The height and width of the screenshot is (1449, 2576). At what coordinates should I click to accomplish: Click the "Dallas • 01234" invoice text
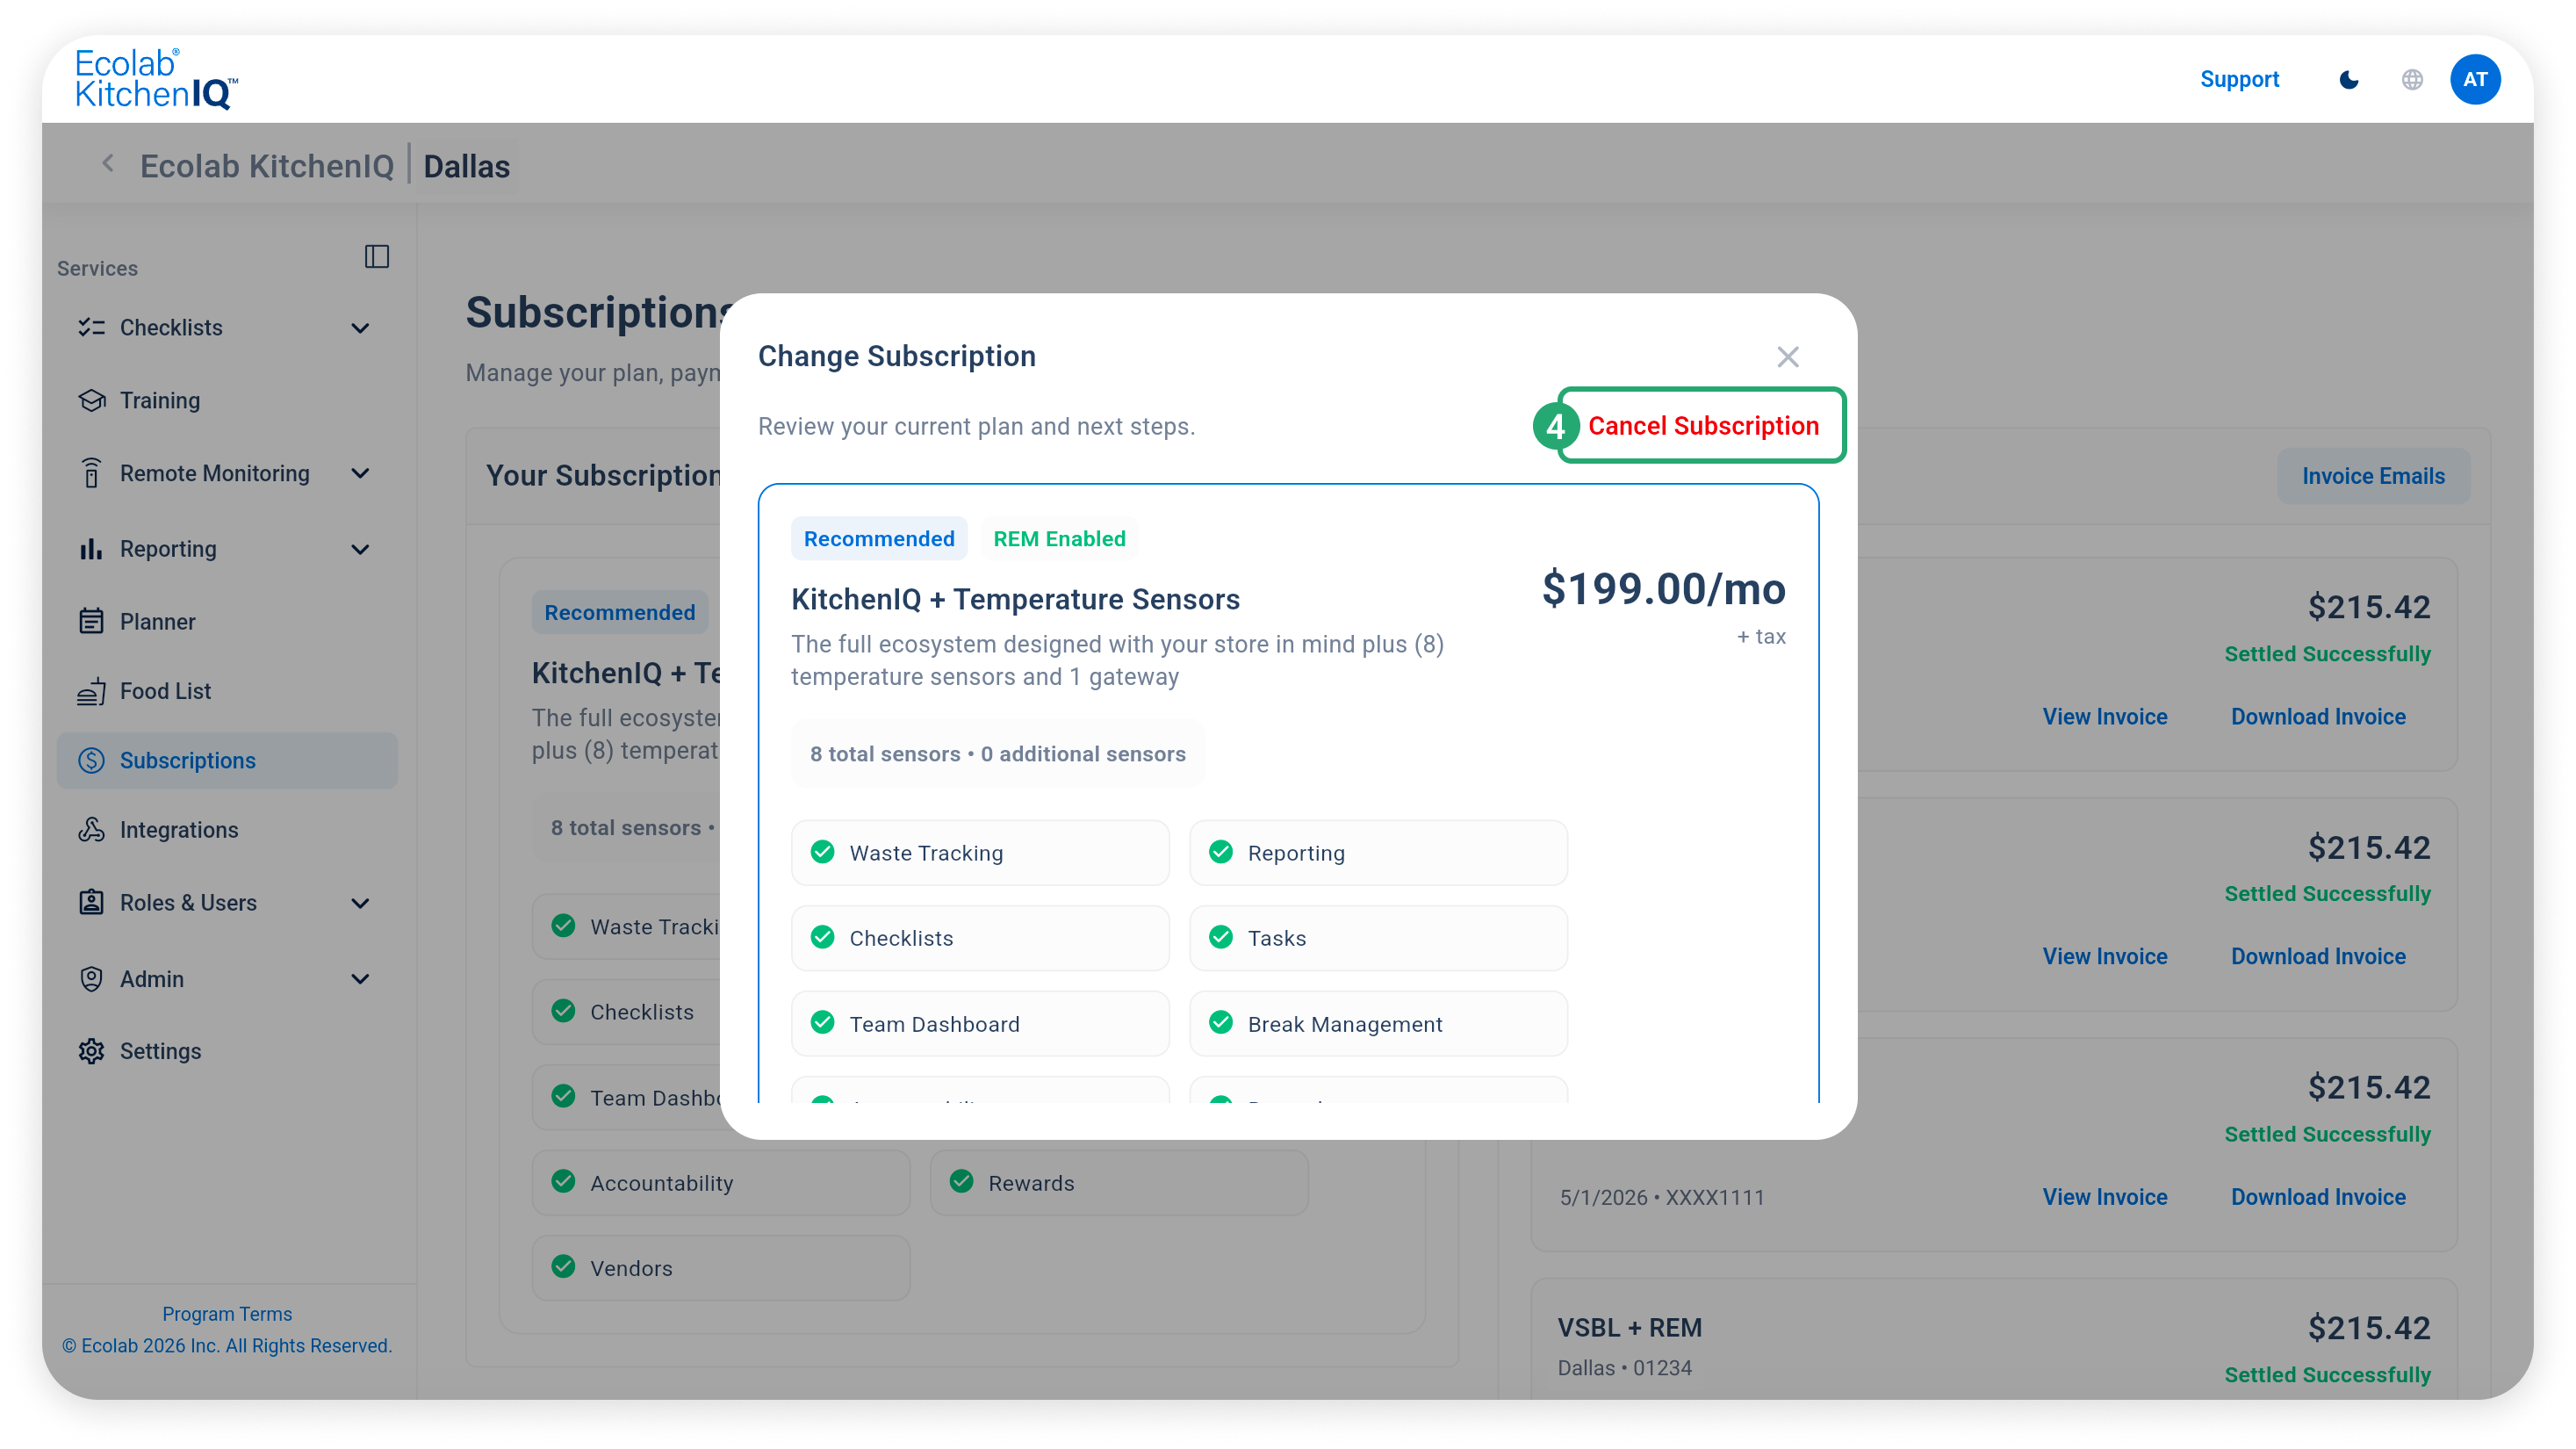click(1624, 1368)
